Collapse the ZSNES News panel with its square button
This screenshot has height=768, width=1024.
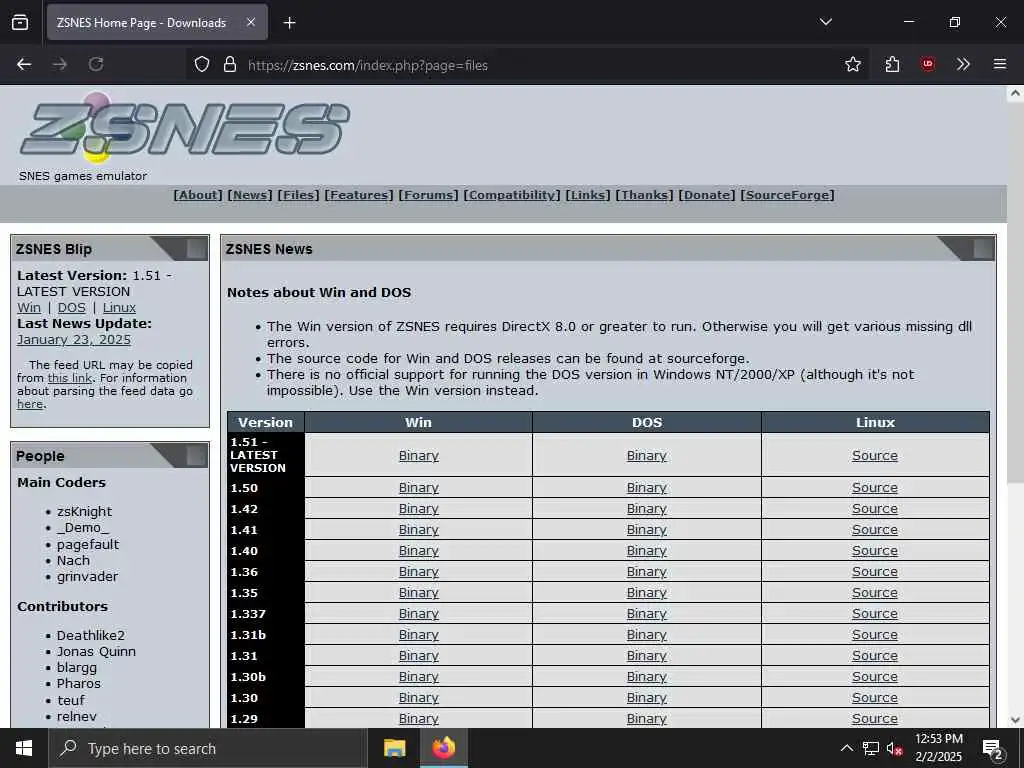(x=983, y=249)
